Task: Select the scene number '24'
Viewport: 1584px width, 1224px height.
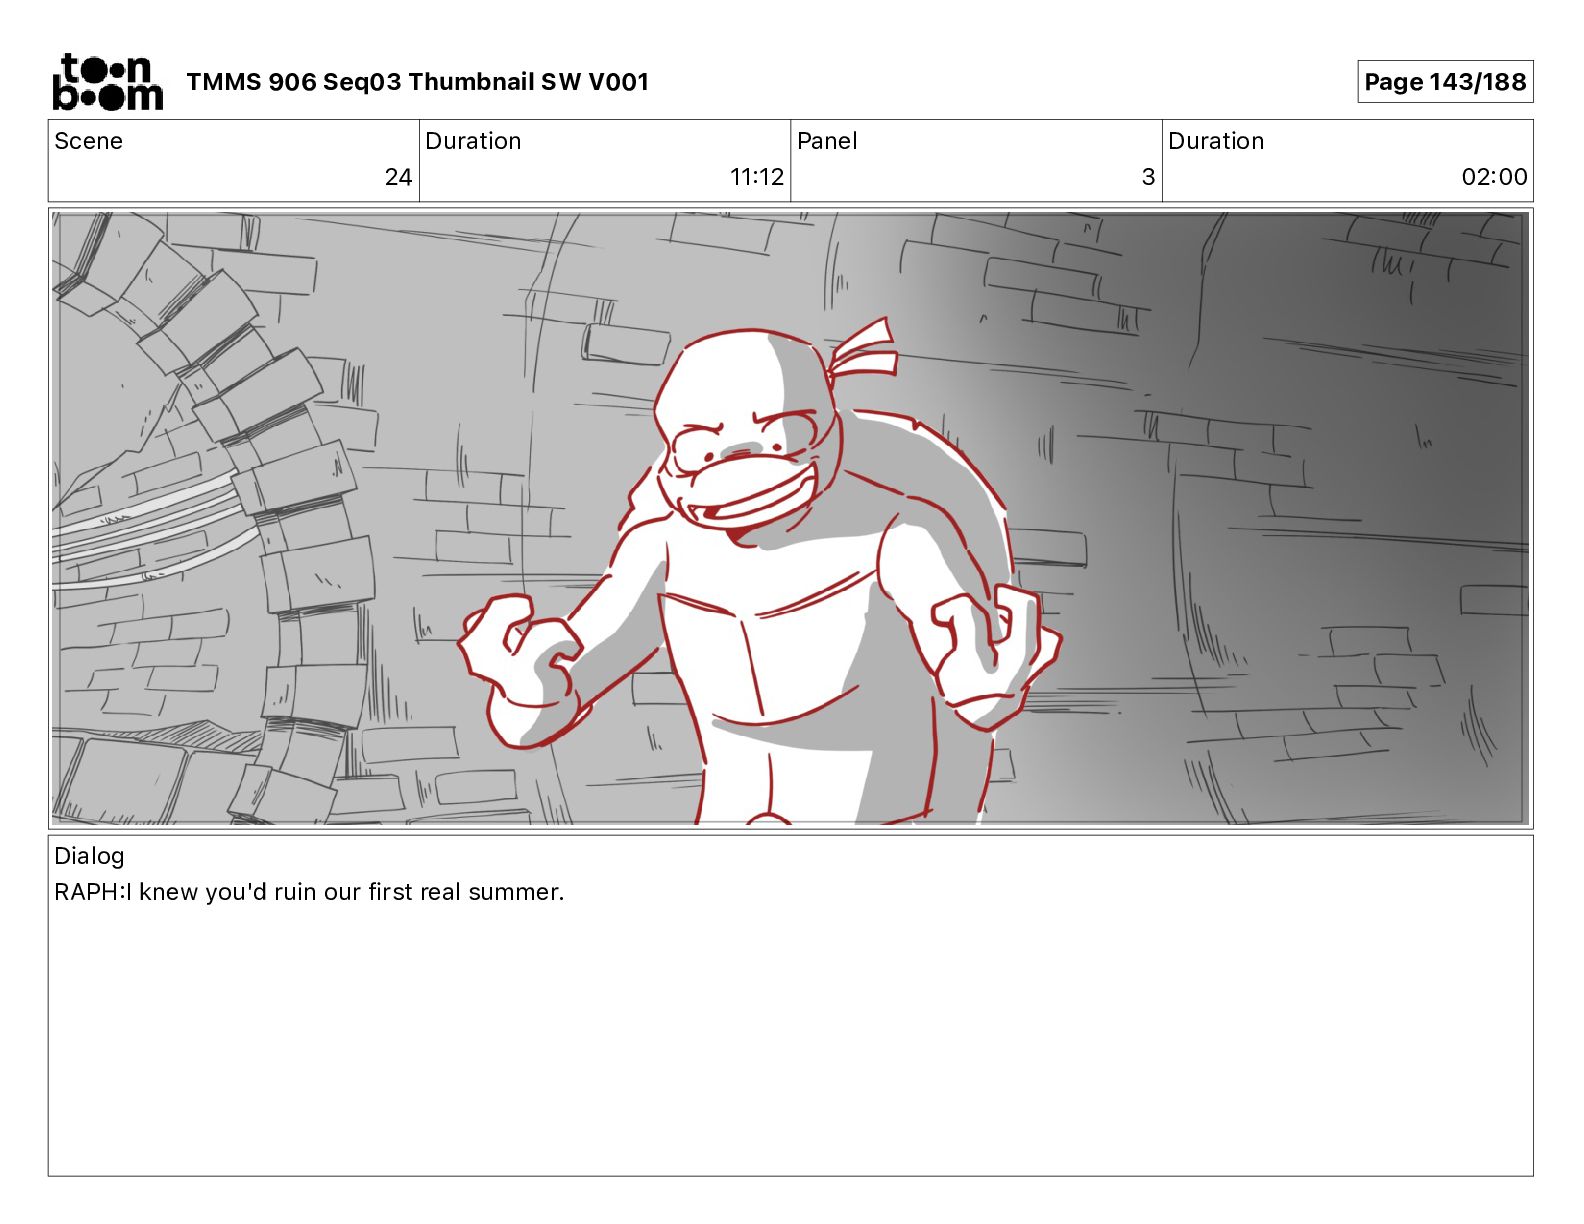Action: [x=398, y=177]
